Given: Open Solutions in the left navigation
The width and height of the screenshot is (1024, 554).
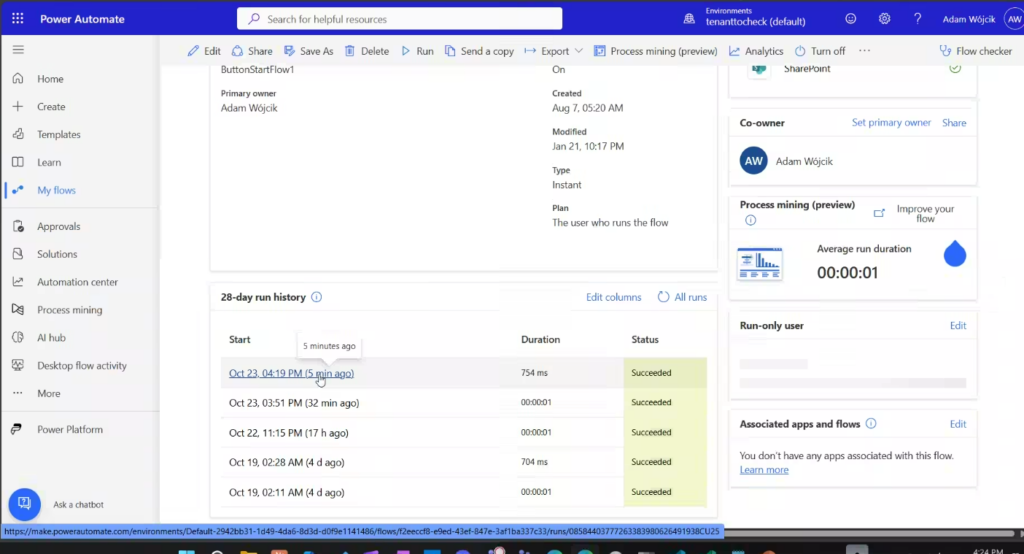Looking at the screenshot, I should pos(57,254).
